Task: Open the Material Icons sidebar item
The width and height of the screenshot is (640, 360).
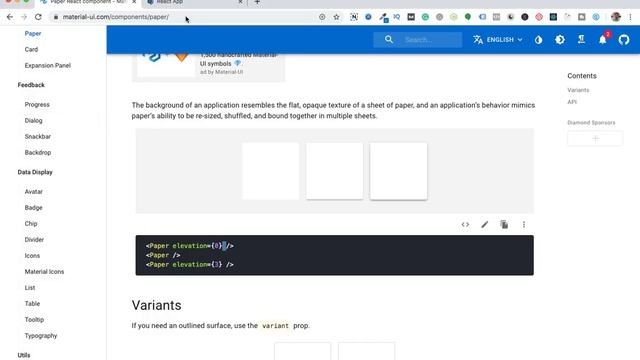Action: (x=44, y=271)
